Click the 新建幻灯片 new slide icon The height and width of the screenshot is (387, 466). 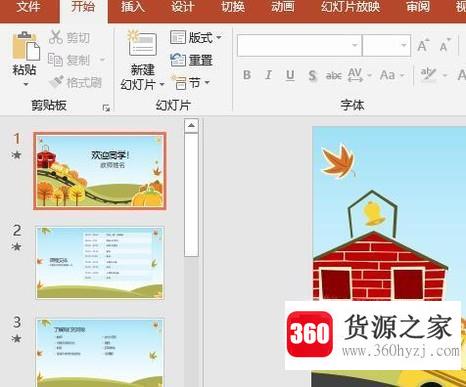pos(142,43)
